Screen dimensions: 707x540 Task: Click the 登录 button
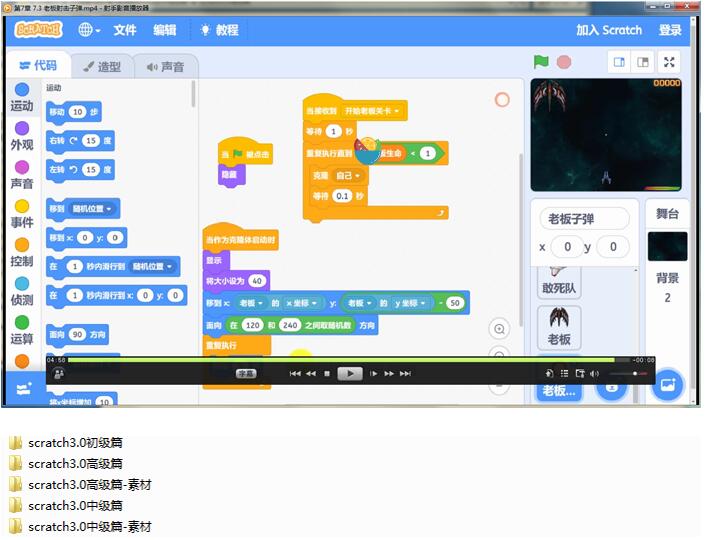(x=670, y=30)
